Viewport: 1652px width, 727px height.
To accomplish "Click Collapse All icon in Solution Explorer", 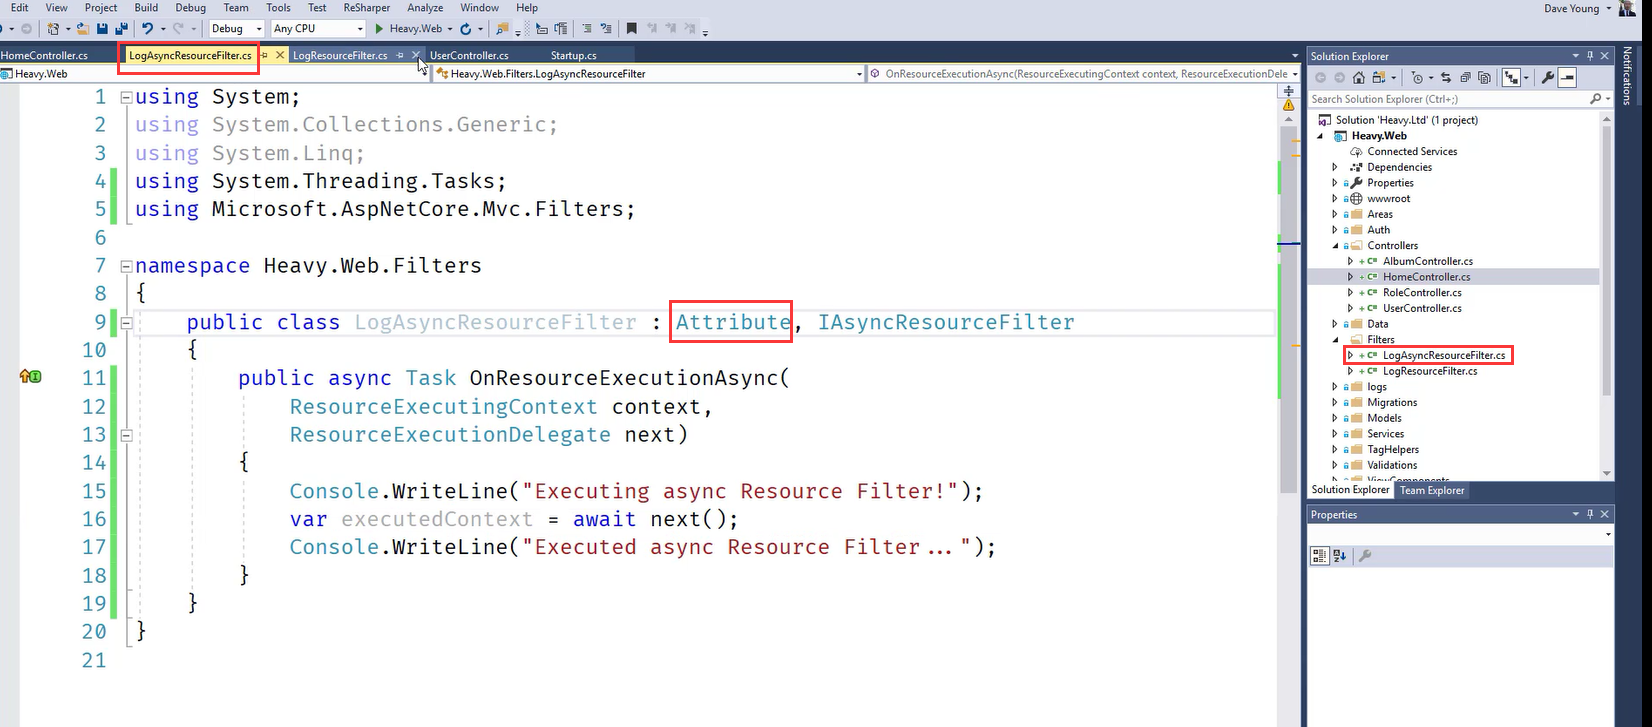I will [x=1465, y=78].
